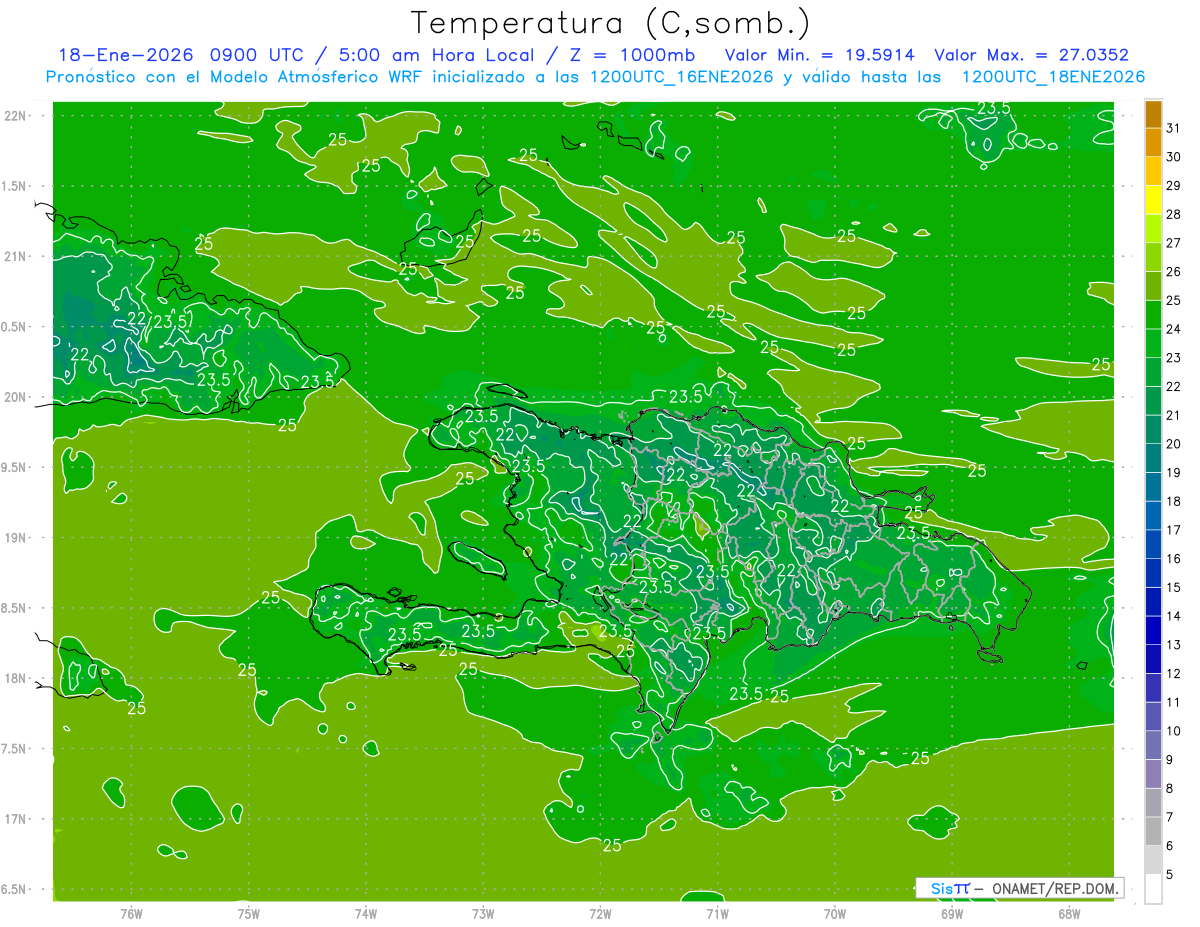1200x927 pixels.
Task: Click the color bar scale label '20'
Action: pyautogui.click(x=1174, y=444)
